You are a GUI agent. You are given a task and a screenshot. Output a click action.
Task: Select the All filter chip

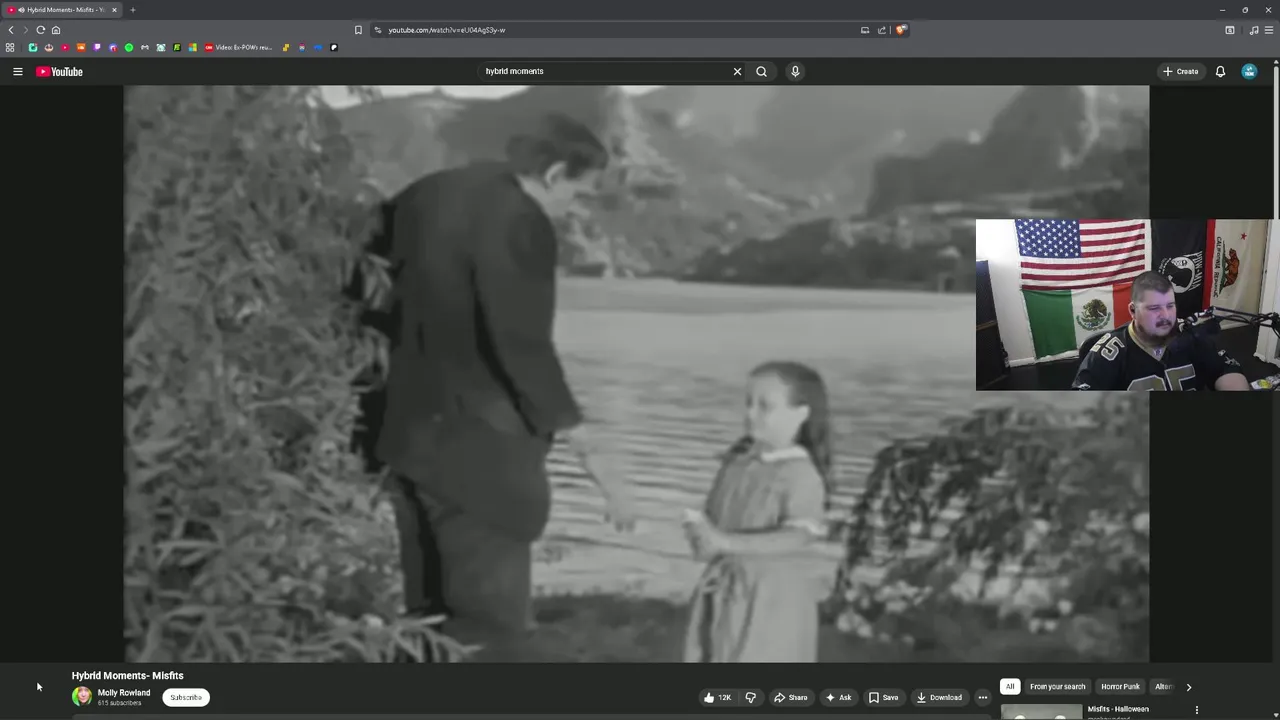1010,686
